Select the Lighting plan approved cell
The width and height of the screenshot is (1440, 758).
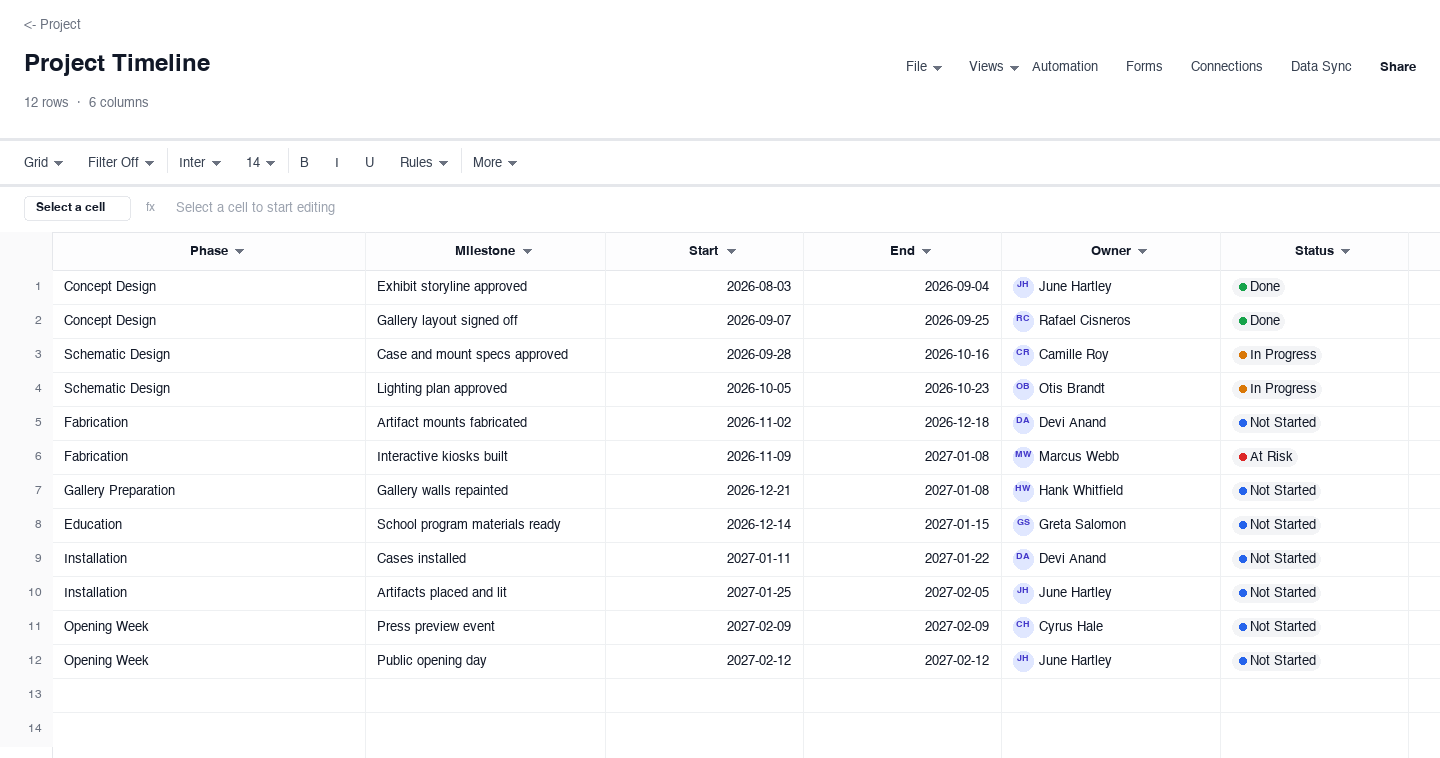485,389
